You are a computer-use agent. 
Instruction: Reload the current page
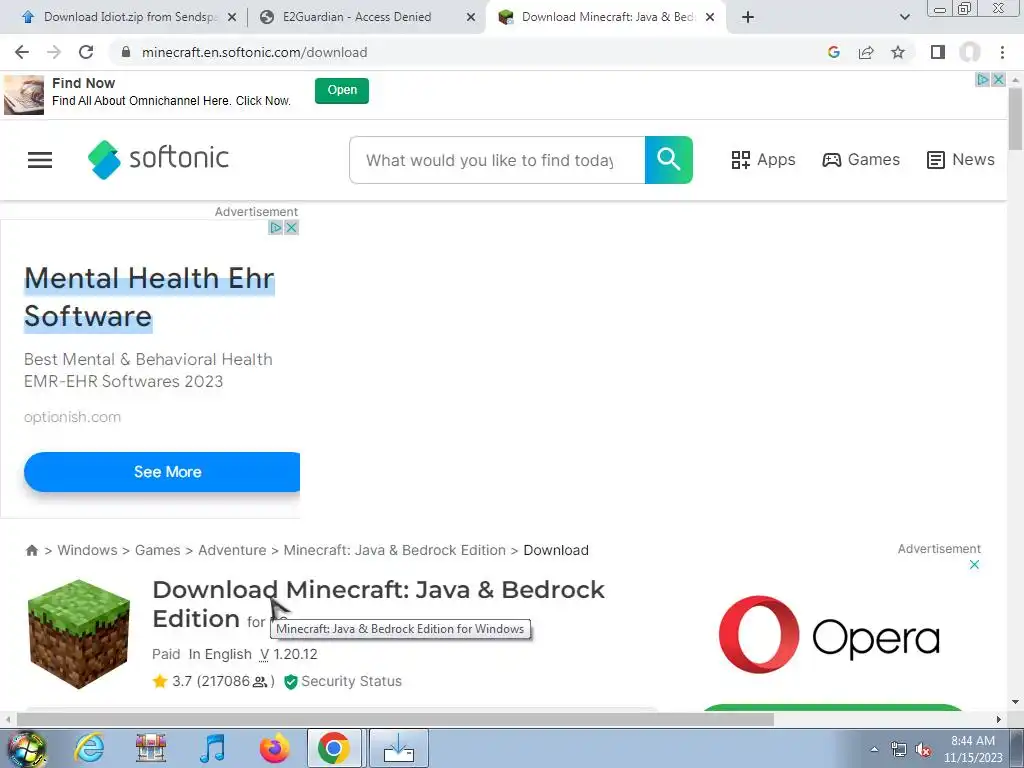[x=86, y=52]
